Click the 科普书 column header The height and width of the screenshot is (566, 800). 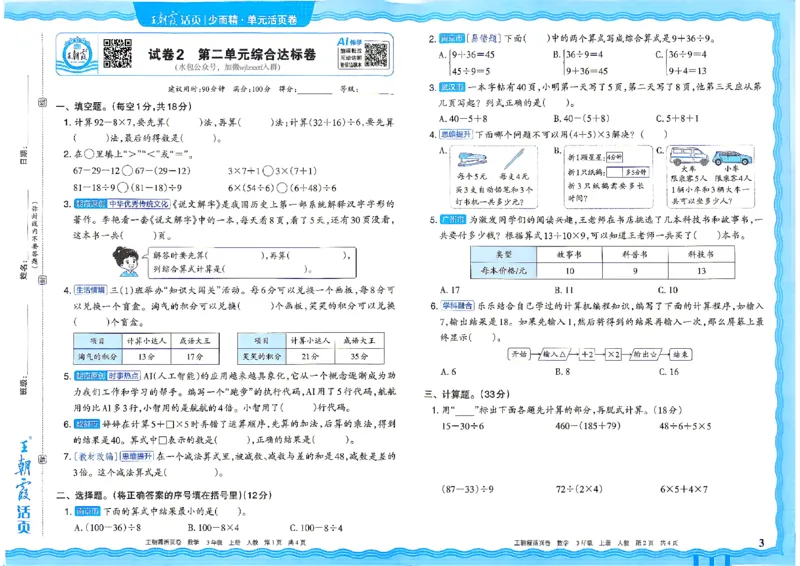click(635, 254)
